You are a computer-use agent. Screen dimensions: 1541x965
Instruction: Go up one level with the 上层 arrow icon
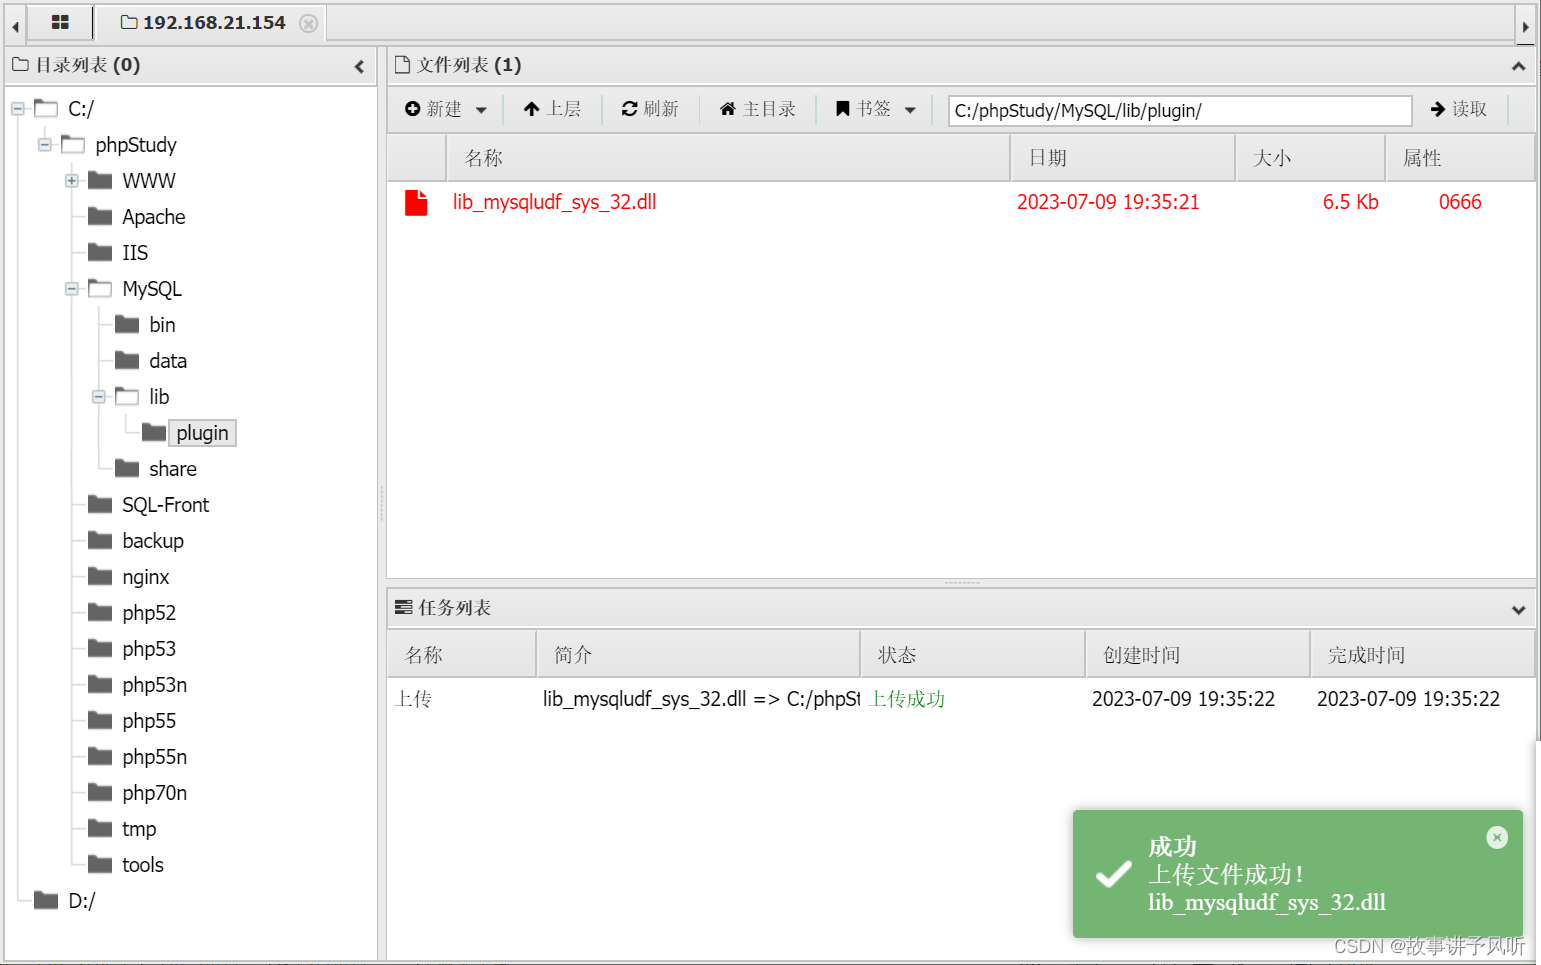[531, 109]
